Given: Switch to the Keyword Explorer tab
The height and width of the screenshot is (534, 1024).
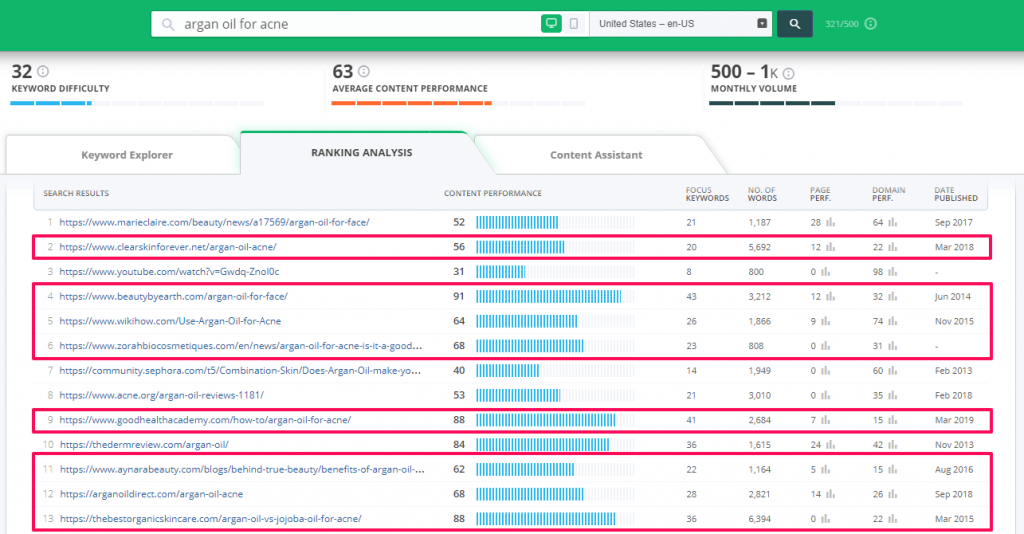Looking at the screenshot, I should (127, 155).
